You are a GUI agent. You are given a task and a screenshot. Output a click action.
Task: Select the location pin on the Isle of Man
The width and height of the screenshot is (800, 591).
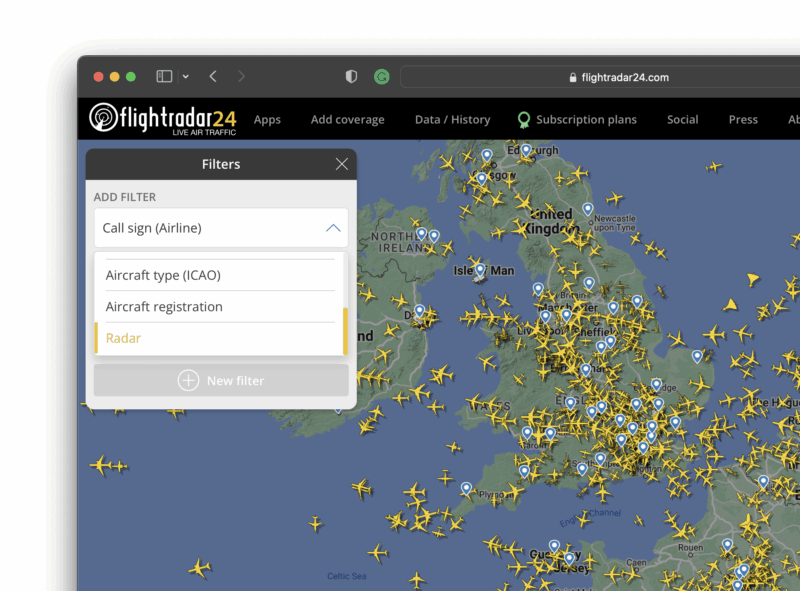click(479, 270)
